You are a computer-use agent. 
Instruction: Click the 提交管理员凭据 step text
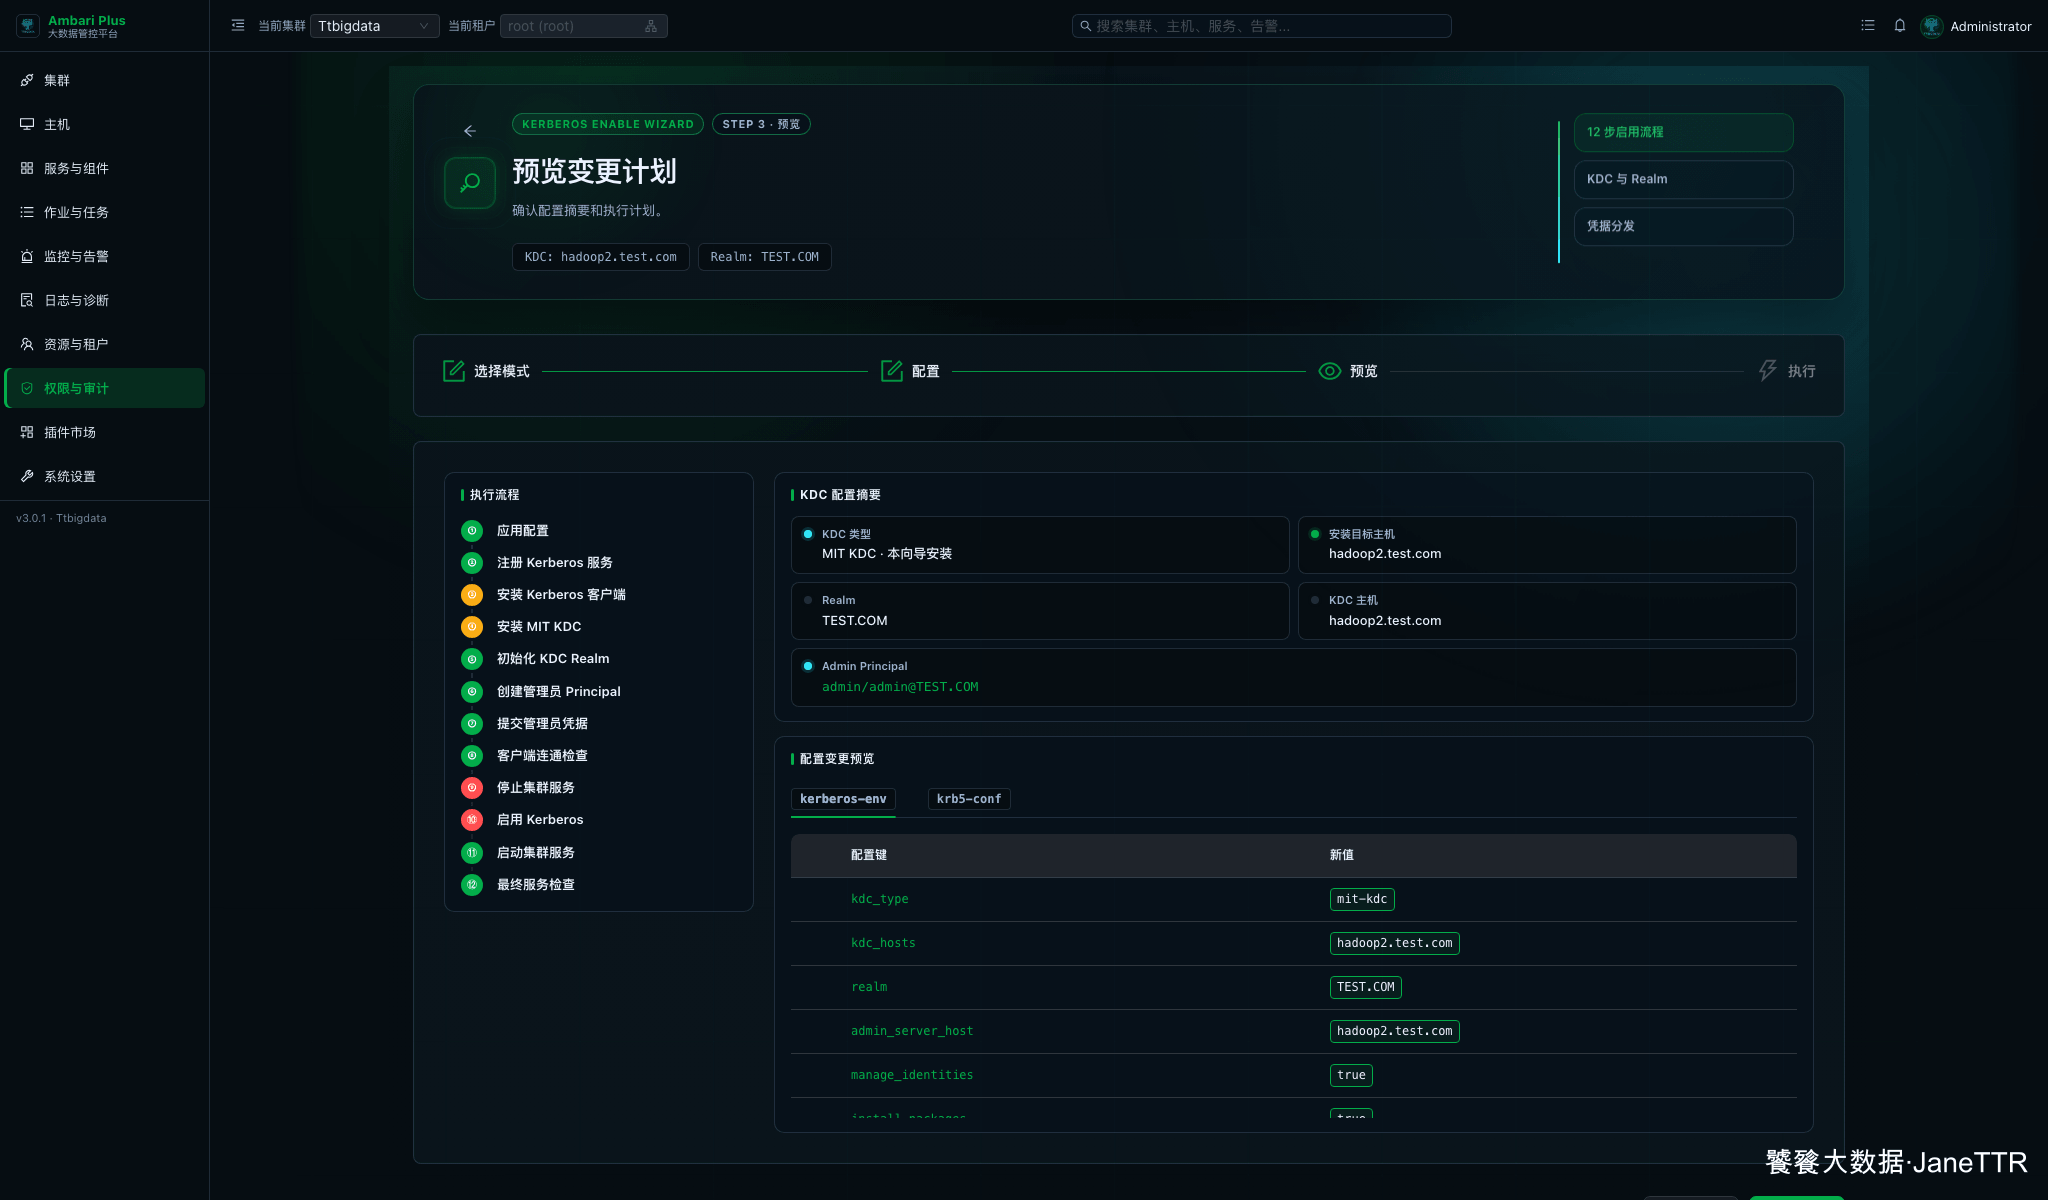(542, 724)
